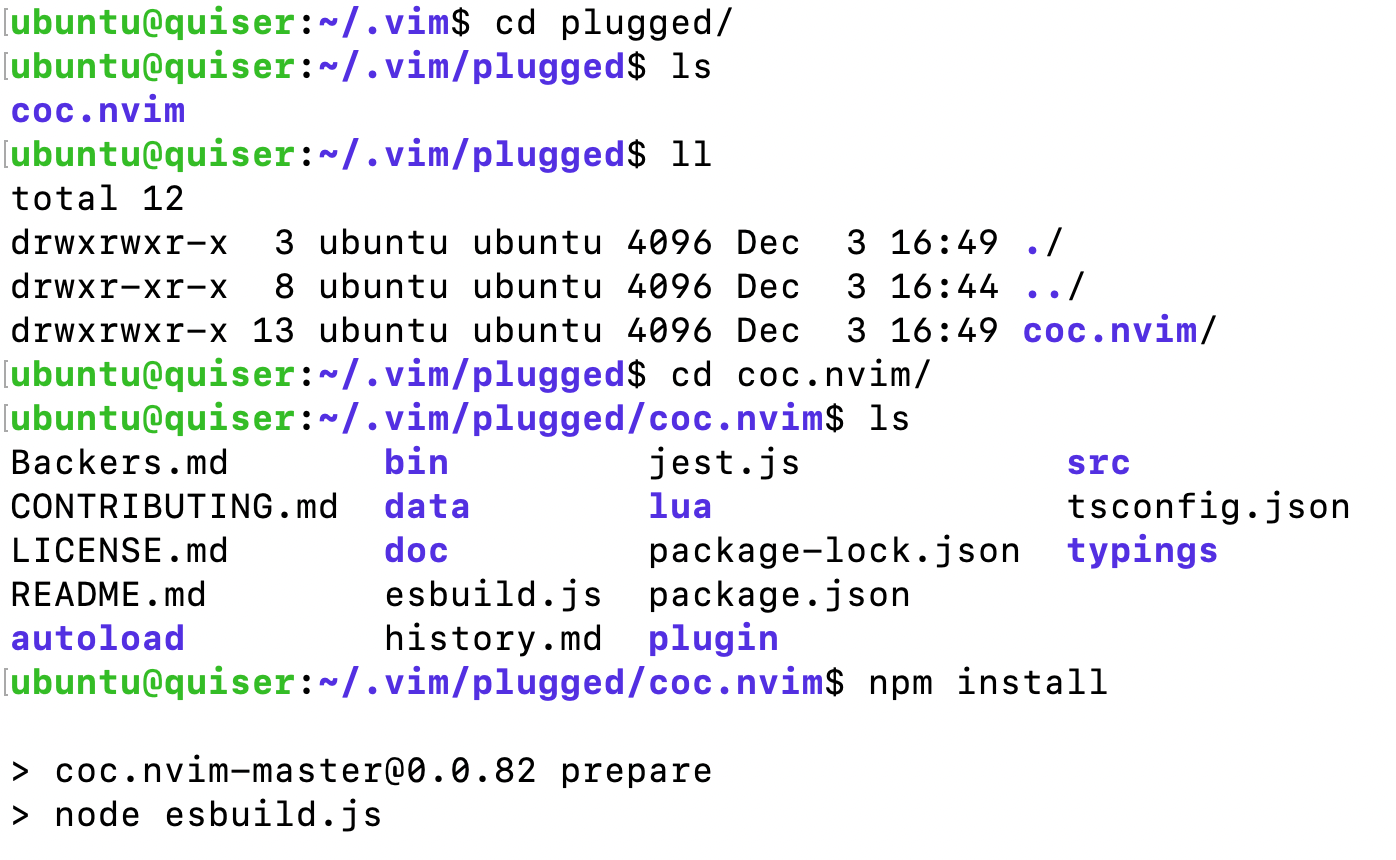Select the esbuild.js file listing entry
This screenshot has width=1396, height=860.
tap(493, 595)
